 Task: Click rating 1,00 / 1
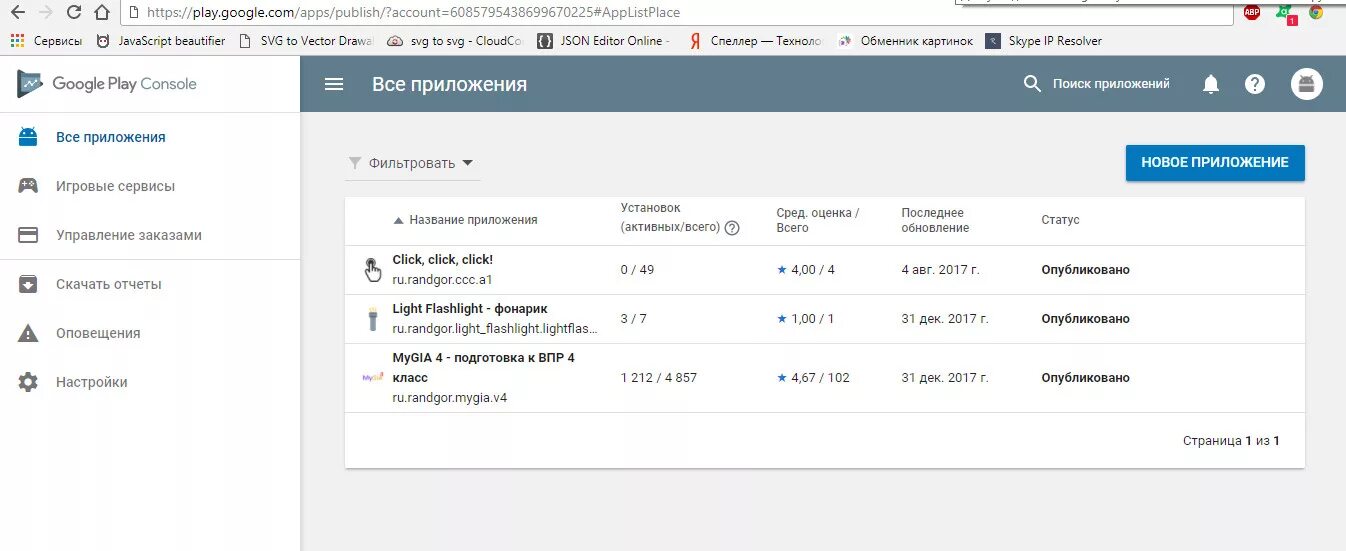pos(806,319)
